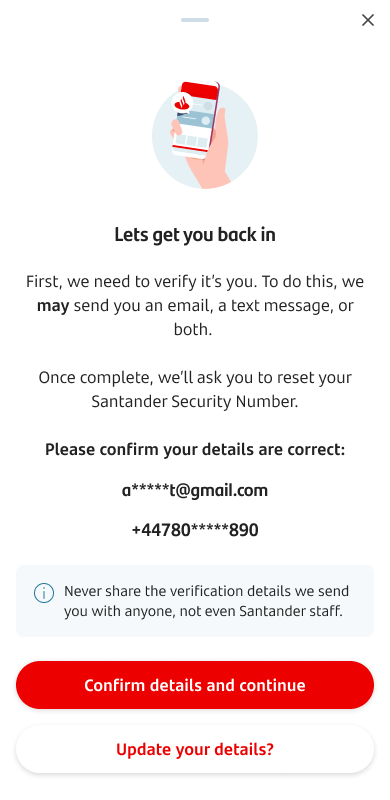Open Update your details option
The height and width of the screenshot is (800, 390).
pos(195,749)
